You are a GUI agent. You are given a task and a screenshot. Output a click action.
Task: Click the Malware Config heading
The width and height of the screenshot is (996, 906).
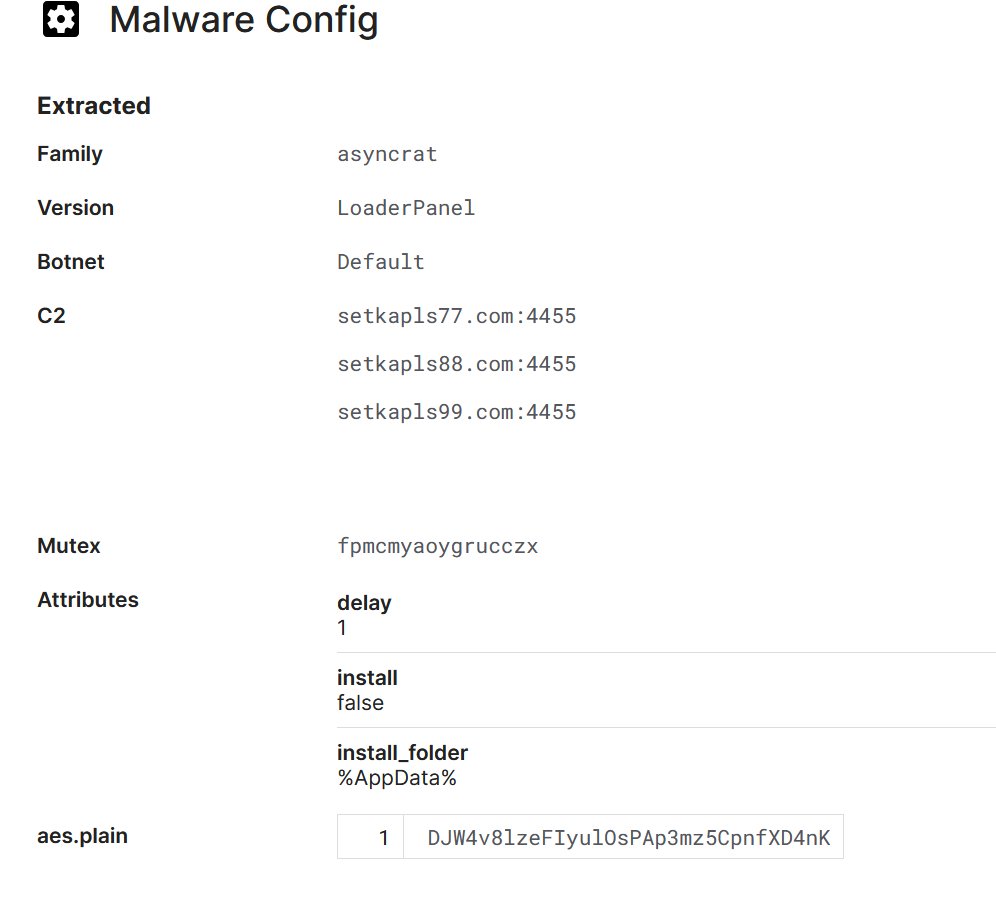(243, 20)
